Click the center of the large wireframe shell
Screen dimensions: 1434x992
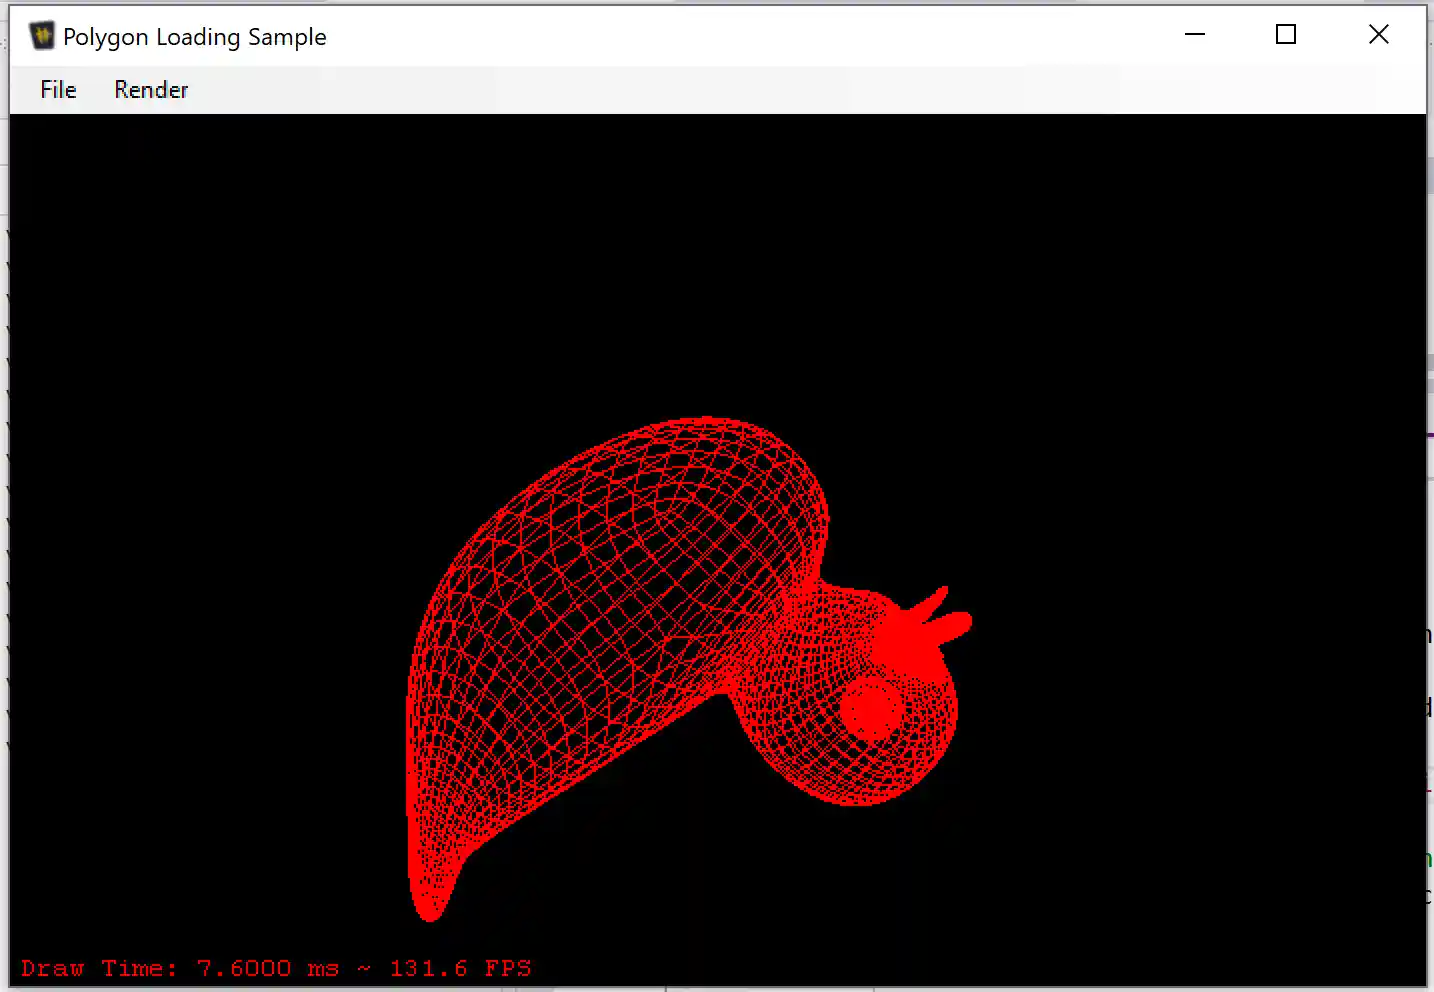[610, 600]
